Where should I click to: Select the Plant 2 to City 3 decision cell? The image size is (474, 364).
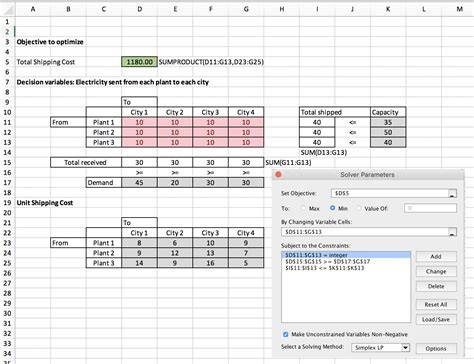point(210,132)
